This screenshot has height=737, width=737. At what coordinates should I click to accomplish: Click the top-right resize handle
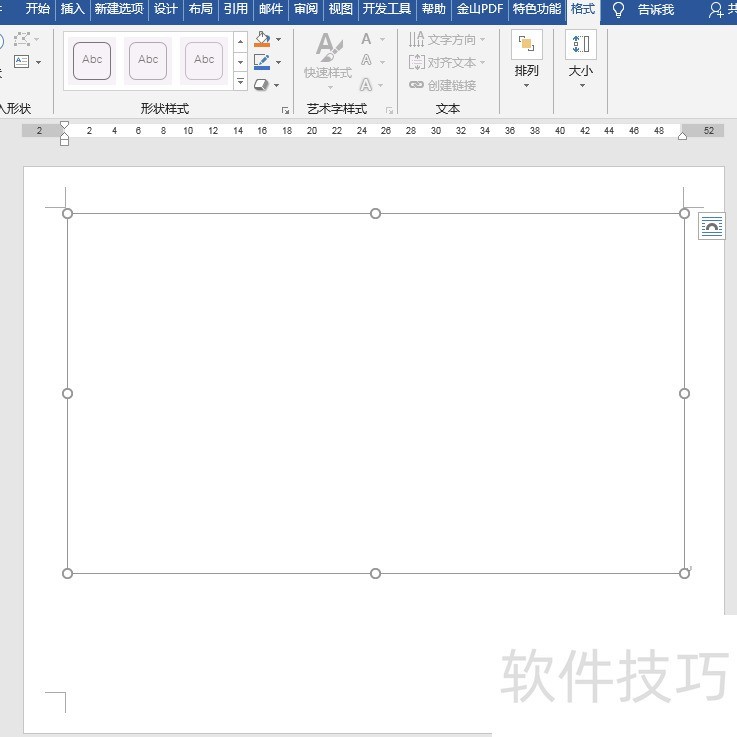click(x=684, y=214)
